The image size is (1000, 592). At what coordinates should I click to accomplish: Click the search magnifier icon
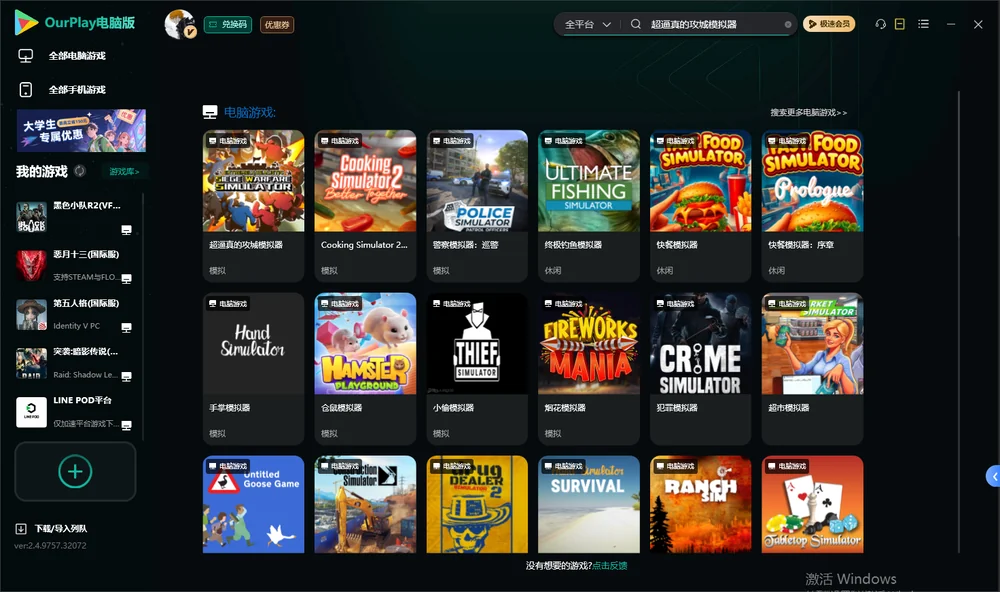(636, 24)
